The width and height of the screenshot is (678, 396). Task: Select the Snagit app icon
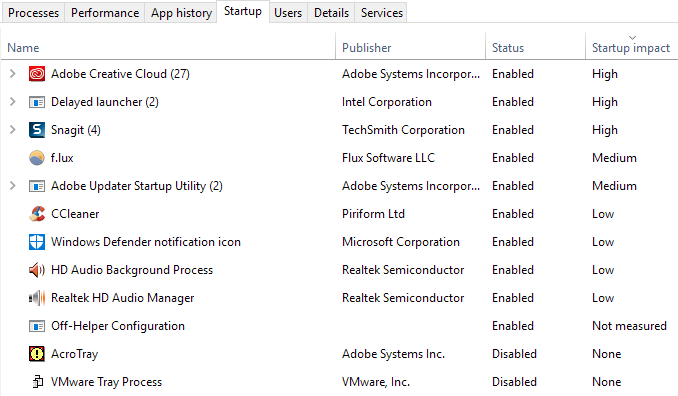pos(37,130)
